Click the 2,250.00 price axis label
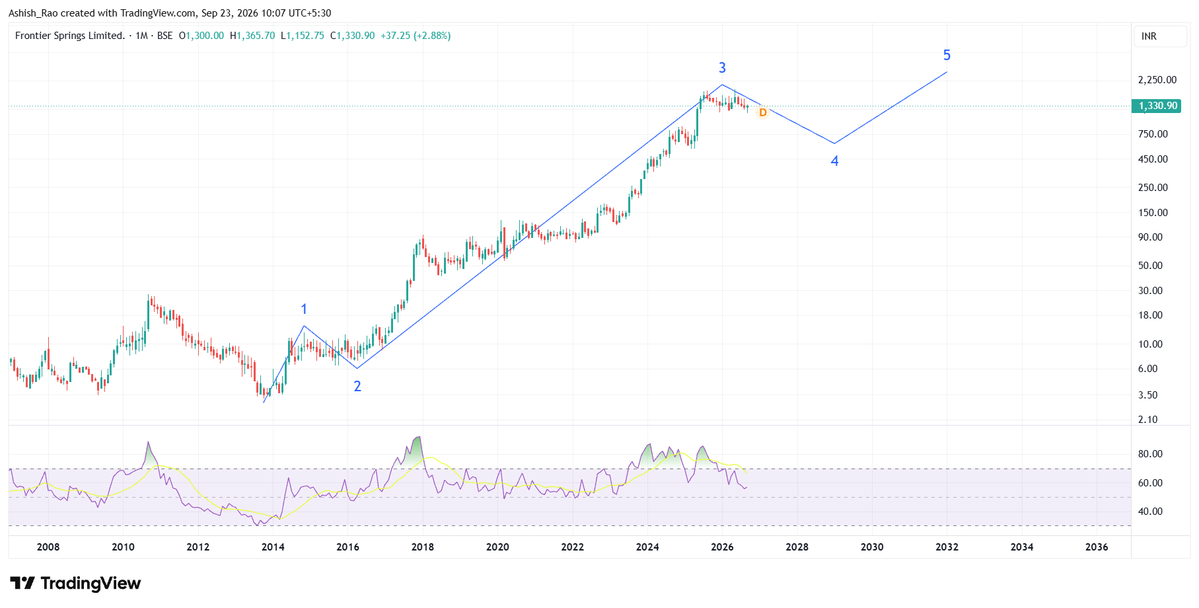This screenshot has width=1199, height=608. [x=1157, y=80]
